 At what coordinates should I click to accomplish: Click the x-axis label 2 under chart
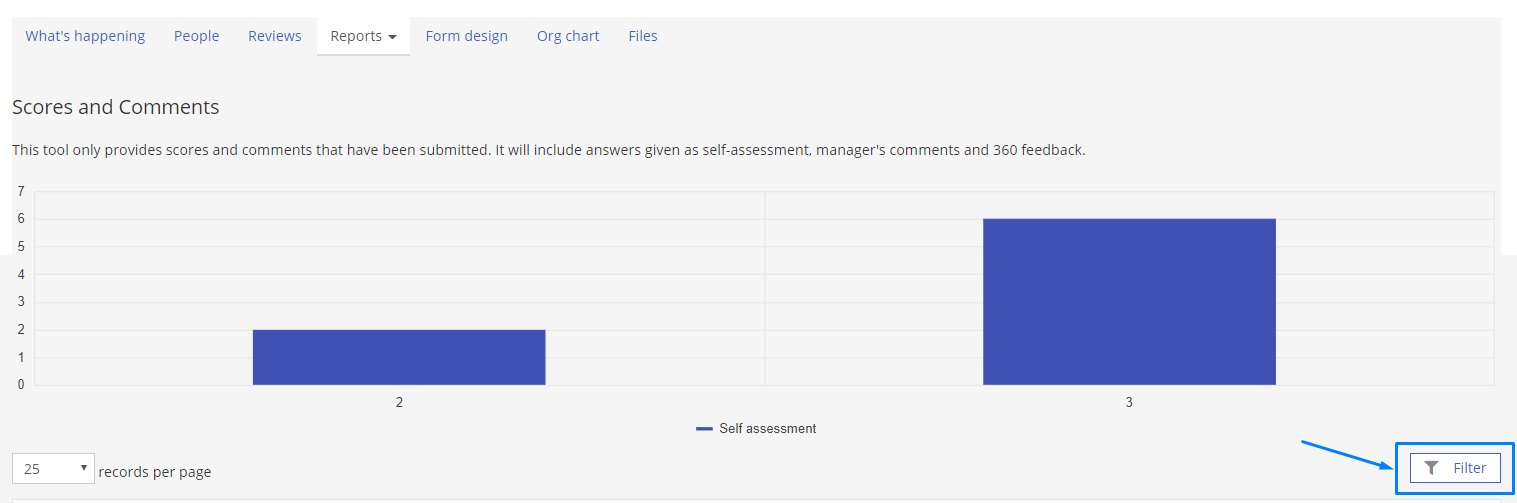point(399,402)
